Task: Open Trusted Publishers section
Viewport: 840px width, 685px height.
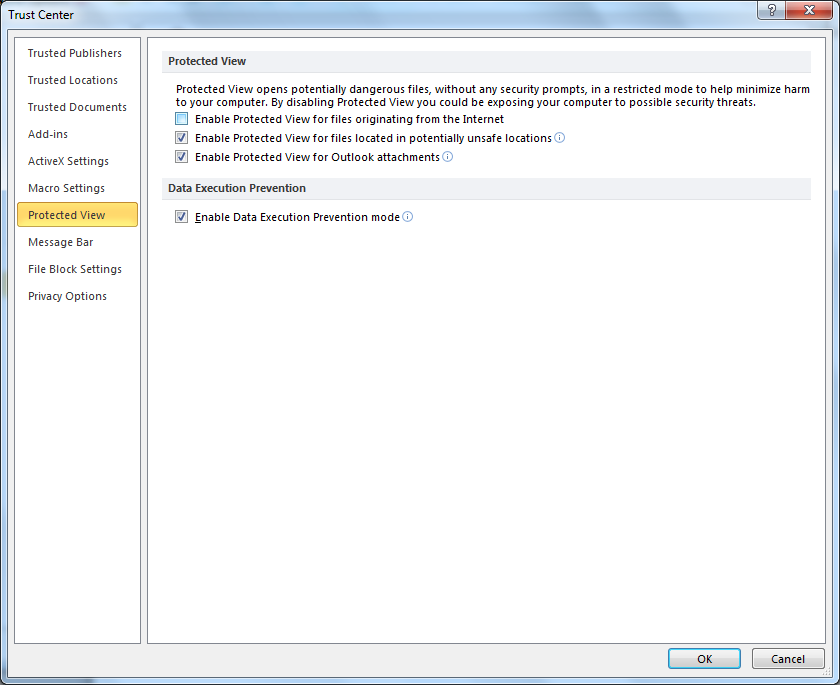Action: (75, 53)
